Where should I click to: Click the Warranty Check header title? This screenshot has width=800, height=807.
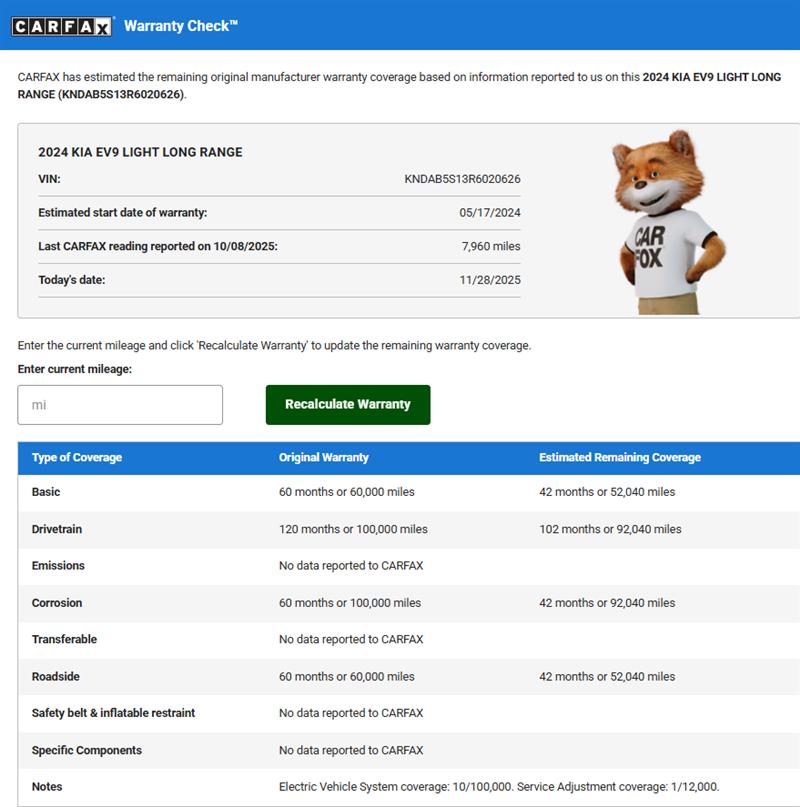[x=181, y=26]
